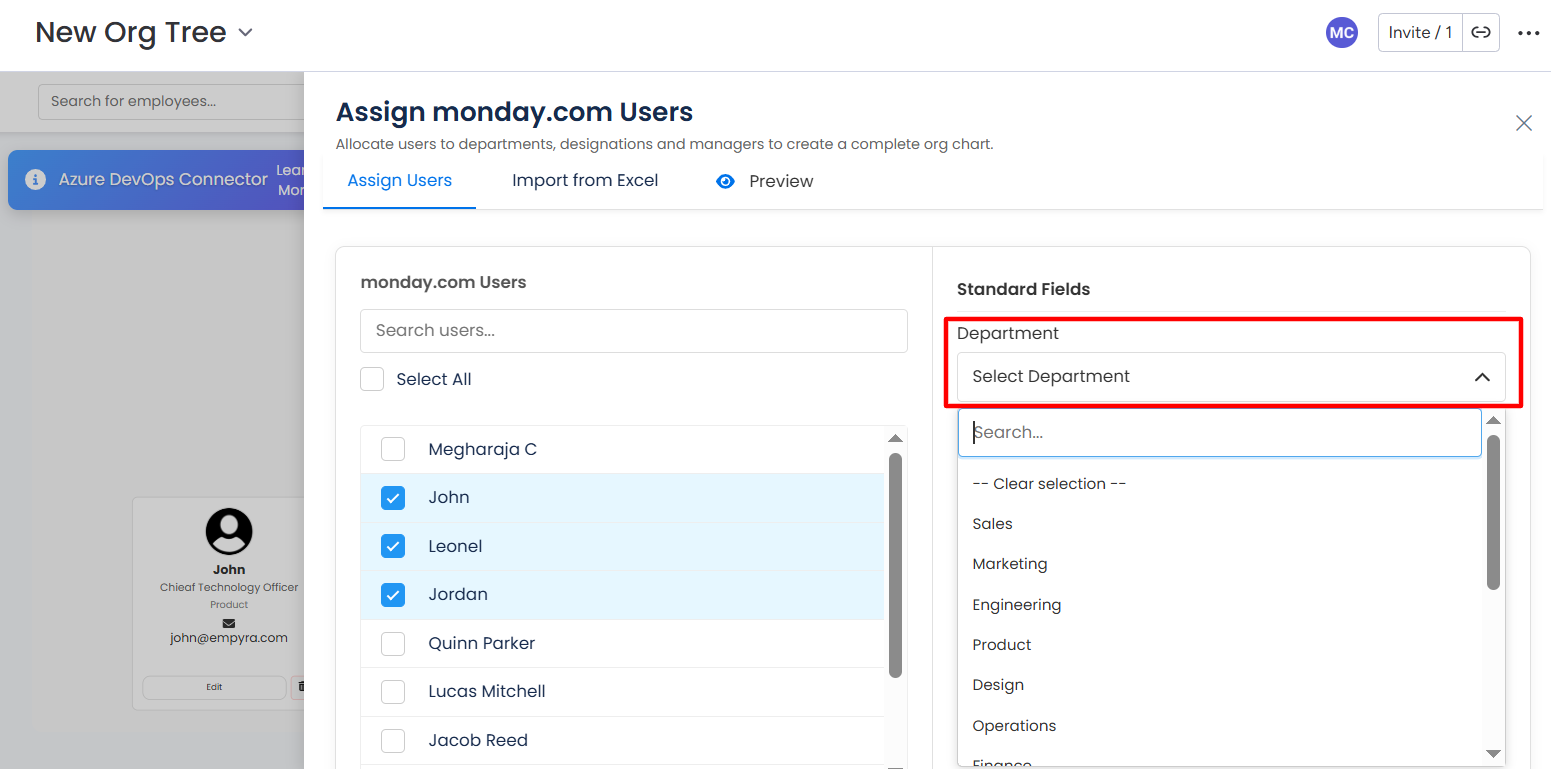Focus the Search users field
This screenshot has height=769, width=1551.
634,331
